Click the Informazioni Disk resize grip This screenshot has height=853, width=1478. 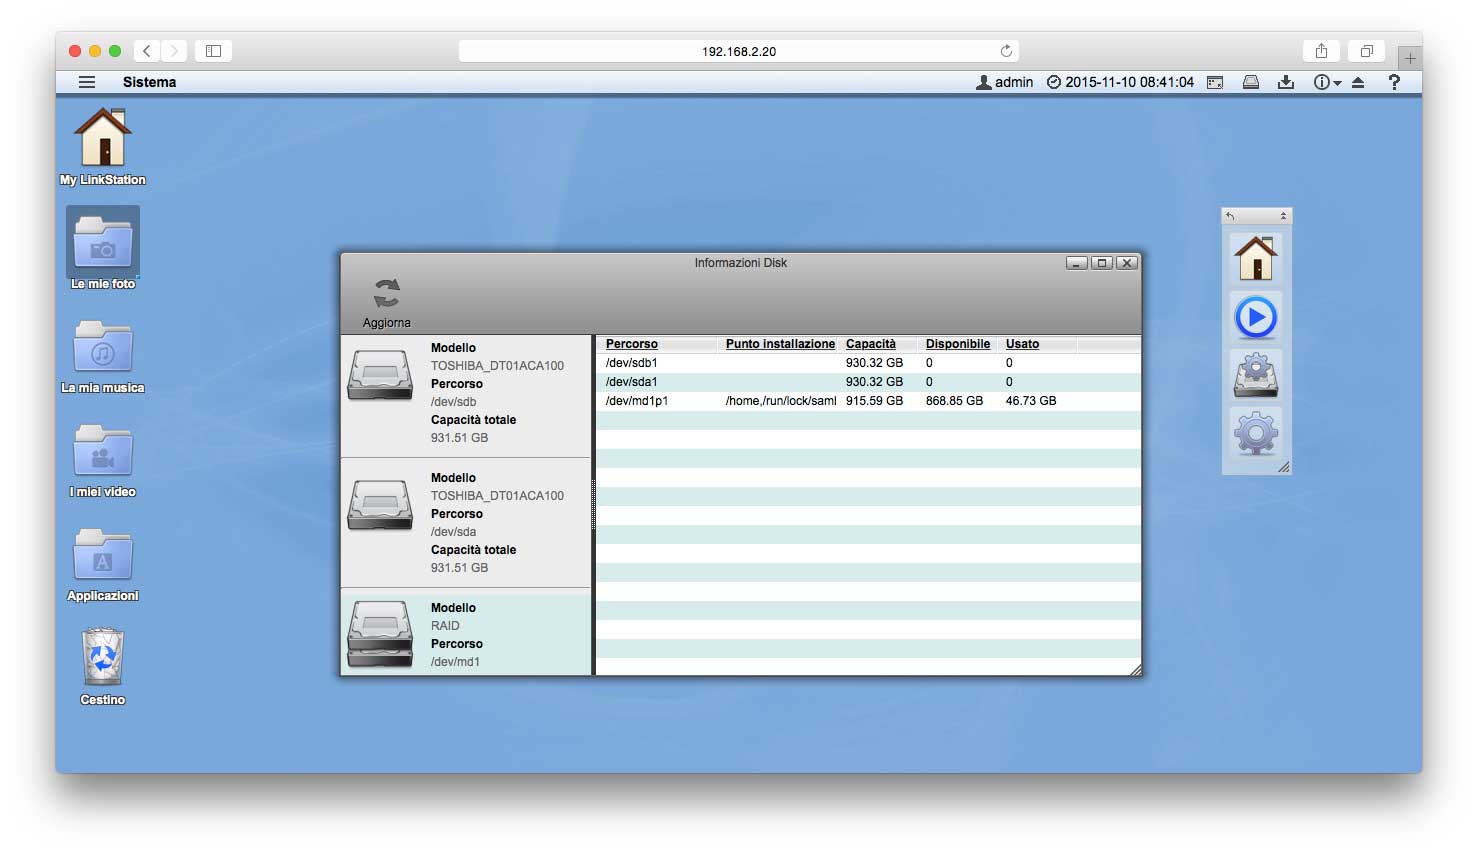1135,670
